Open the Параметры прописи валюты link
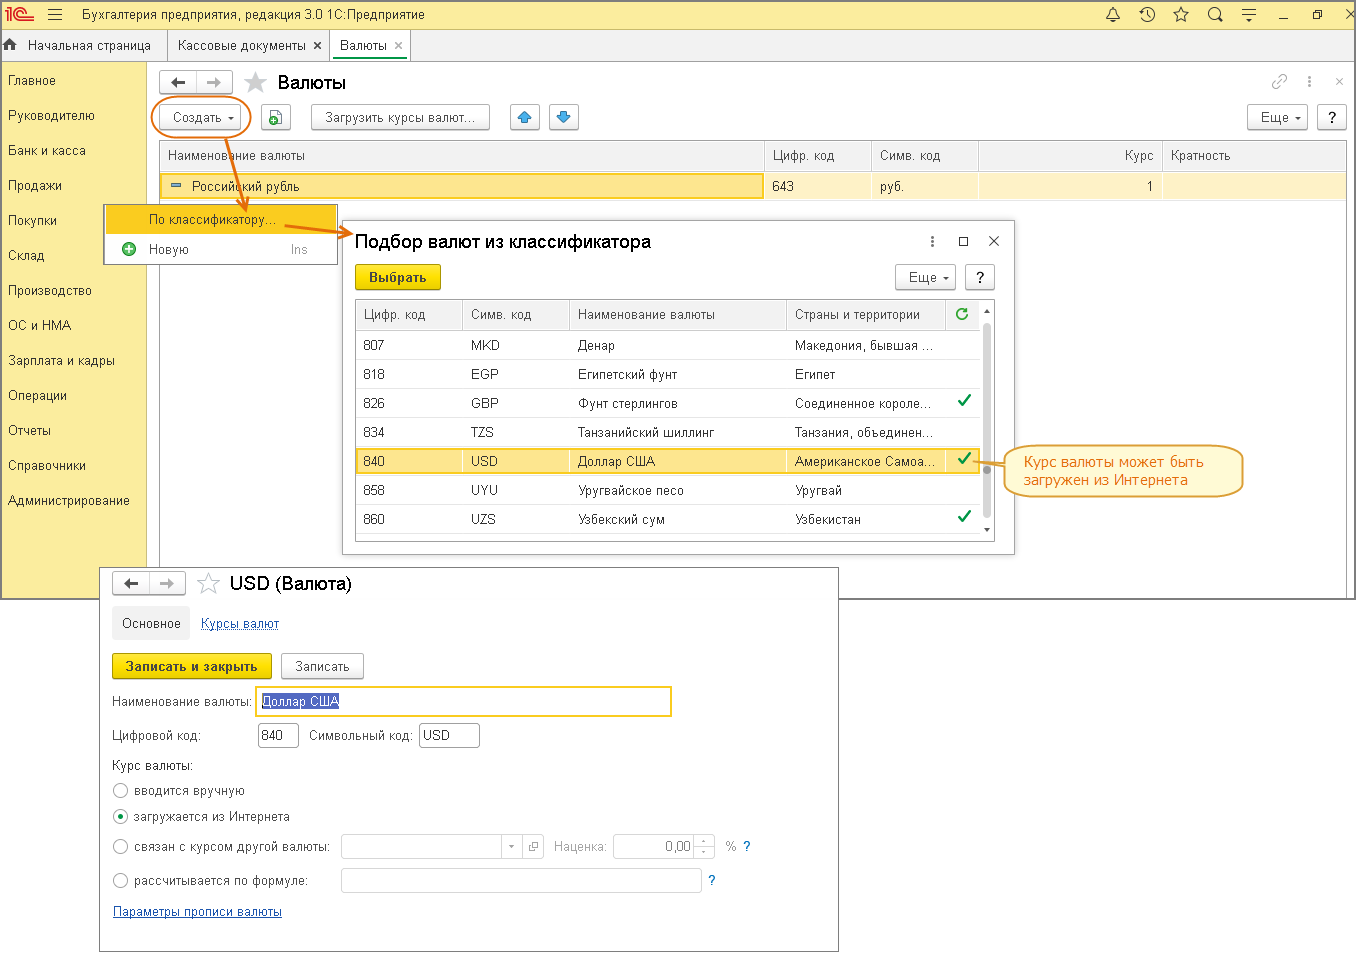Screen dimensions: 1356x953 click(x=197, y=912)
